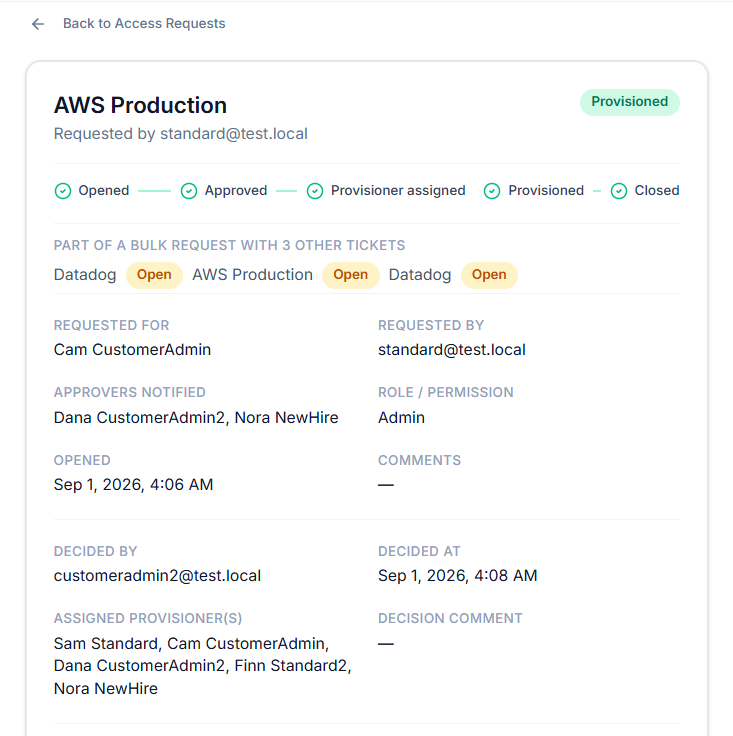Click the Comments label
The image size is (733, 736).
420,460
